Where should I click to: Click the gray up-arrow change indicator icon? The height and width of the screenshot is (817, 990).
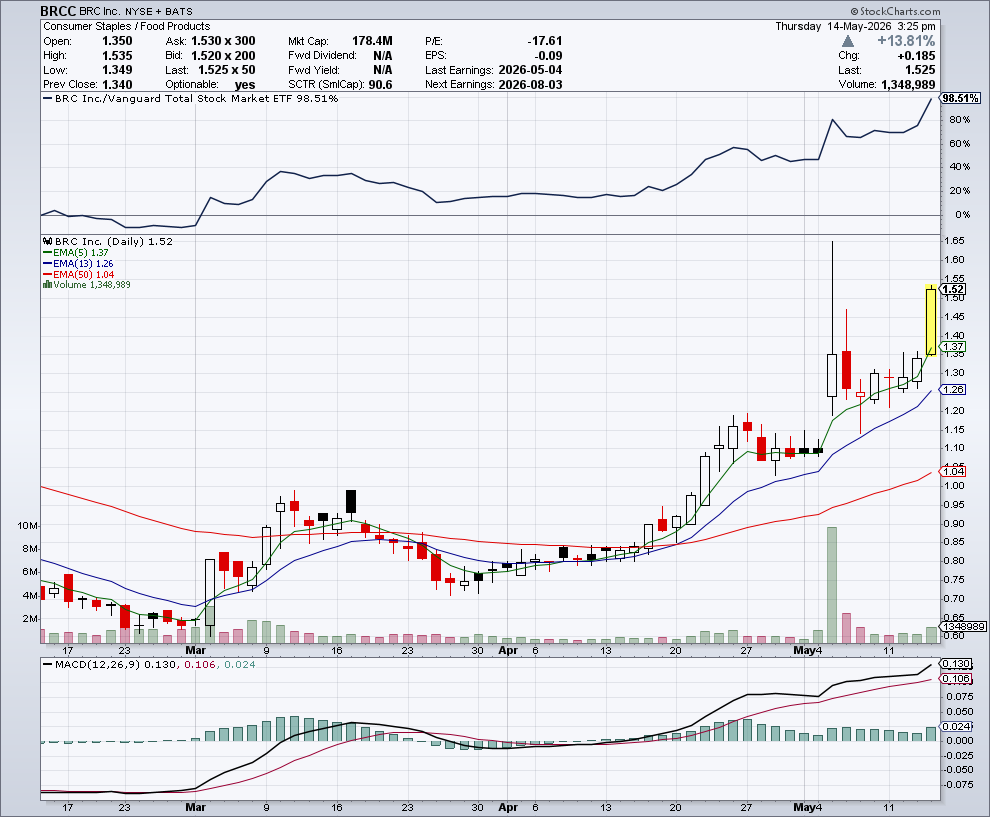(x=848, y=41)
